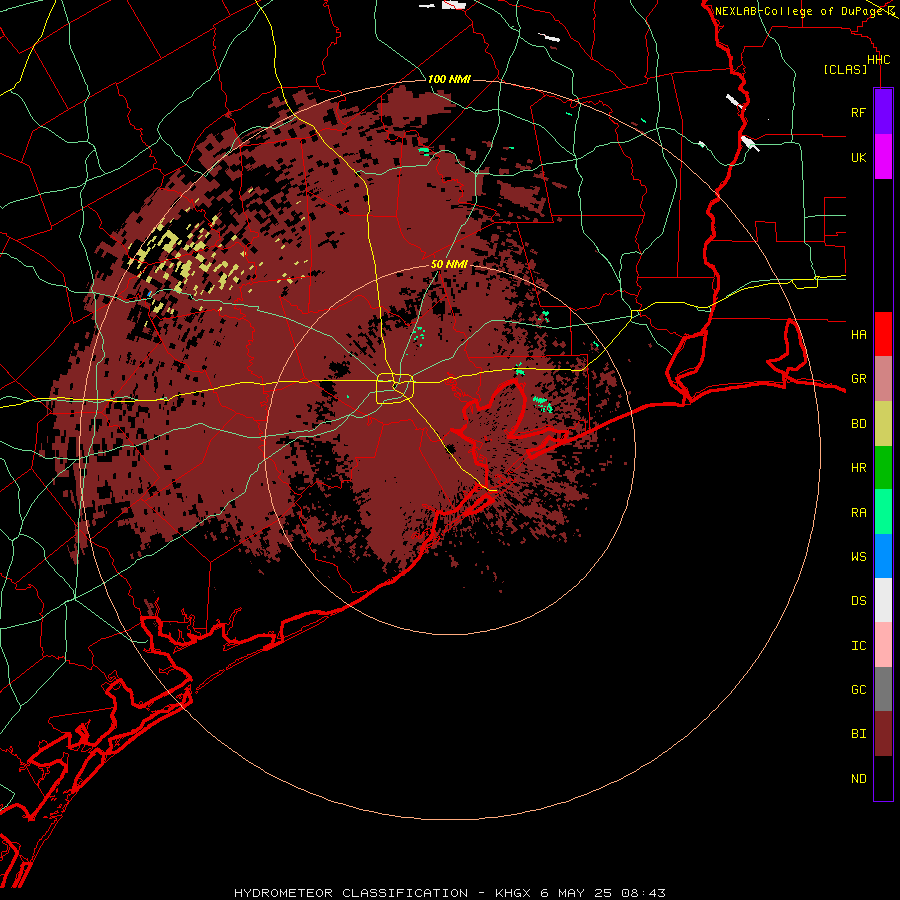Click the 100 NMI range ring label
Viewport: 900px width, 900px height.
pyautogui.click(x=449, y=79)
